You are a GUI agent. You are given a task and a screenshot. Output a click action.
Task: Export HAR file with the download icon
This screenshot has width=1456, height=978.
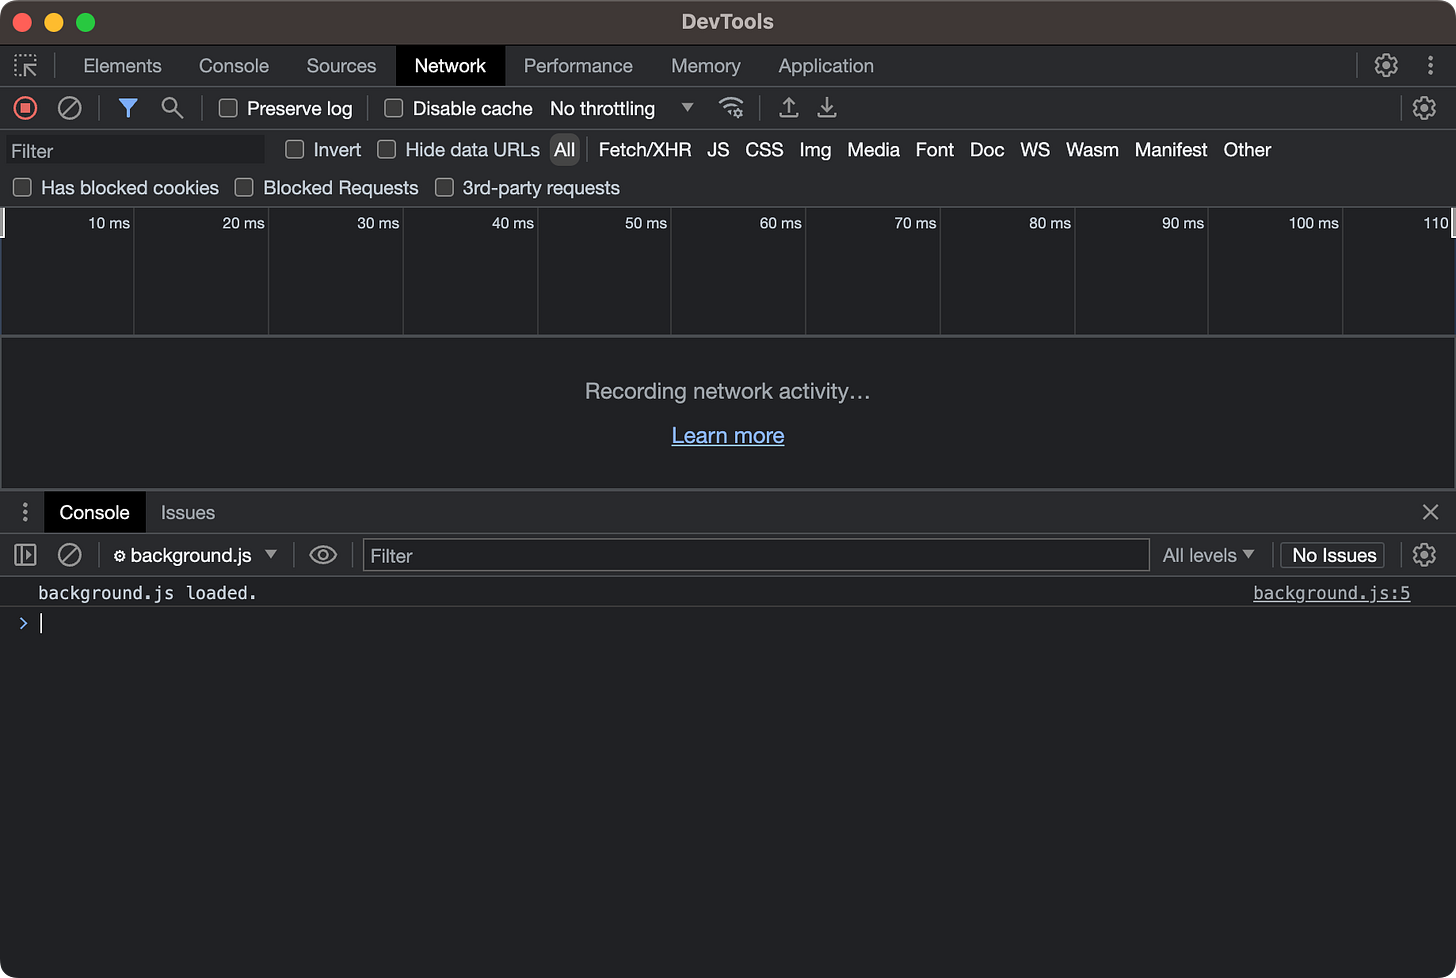pos(827,108)
